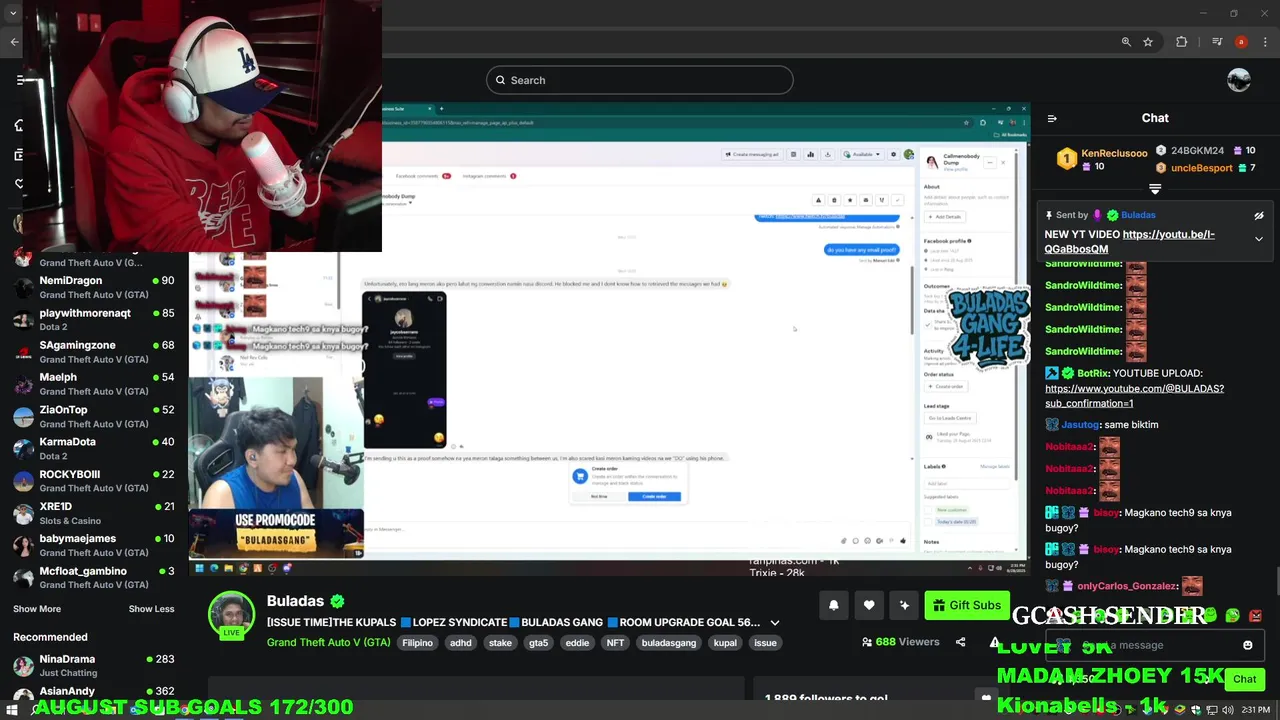Hide the pinned message with eye icon

tap(1259, 215)
